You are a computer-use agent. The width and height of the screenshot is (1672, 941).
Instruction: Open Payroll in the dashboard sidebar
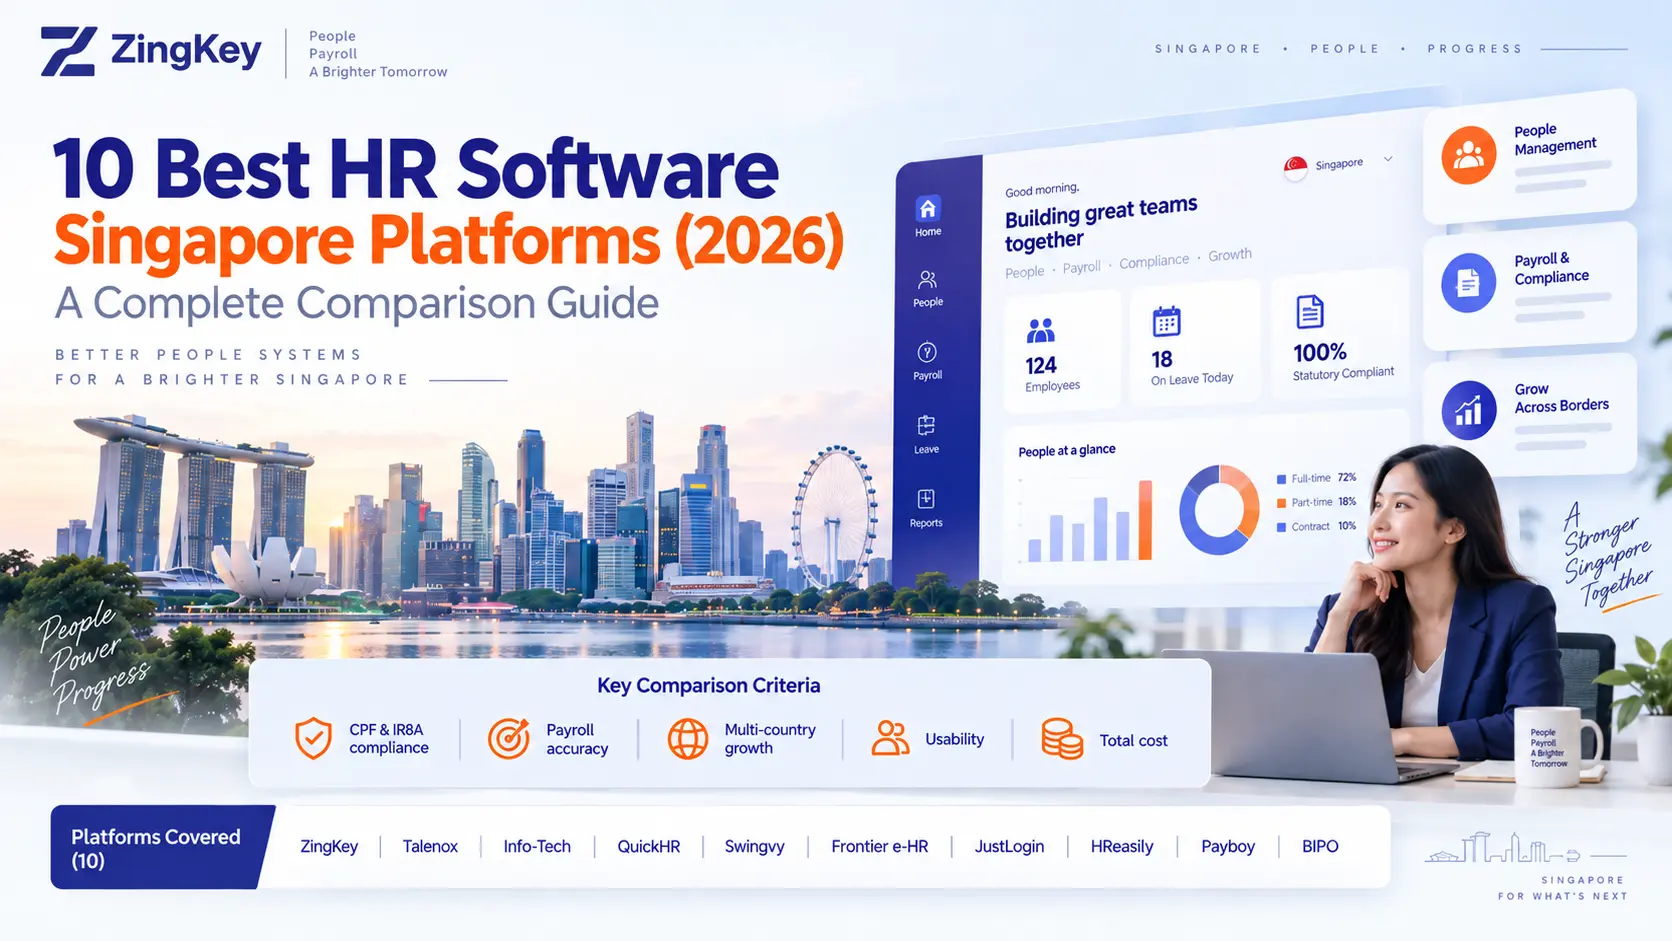click(x=927, y=361)
